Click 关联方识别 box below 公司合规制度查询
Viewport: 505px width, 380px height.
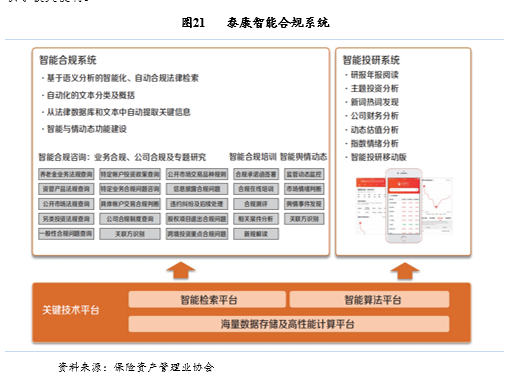tap(130, 234)
